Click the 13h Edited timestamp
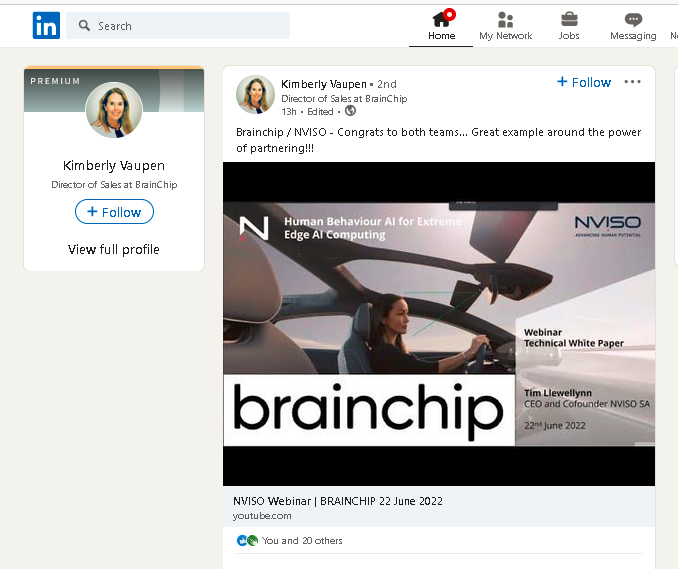The image size is (678, 569). coord(307,112)
